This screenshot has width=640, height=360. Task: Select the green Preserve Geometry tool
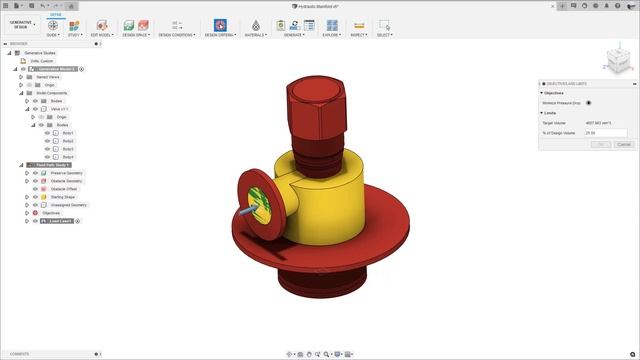point(129,25)
